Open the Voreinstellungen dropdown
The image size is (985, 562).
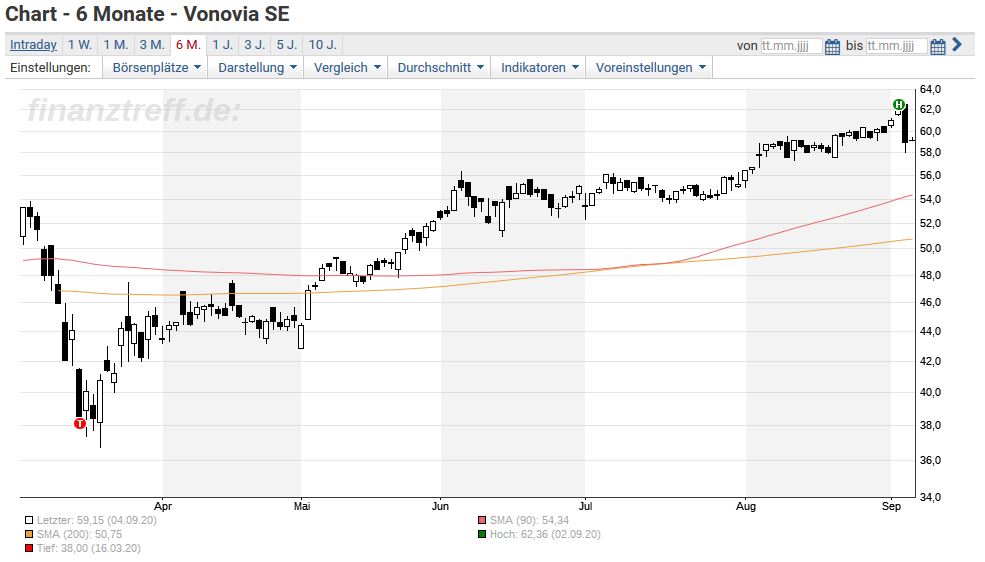[x=650, y=68]
